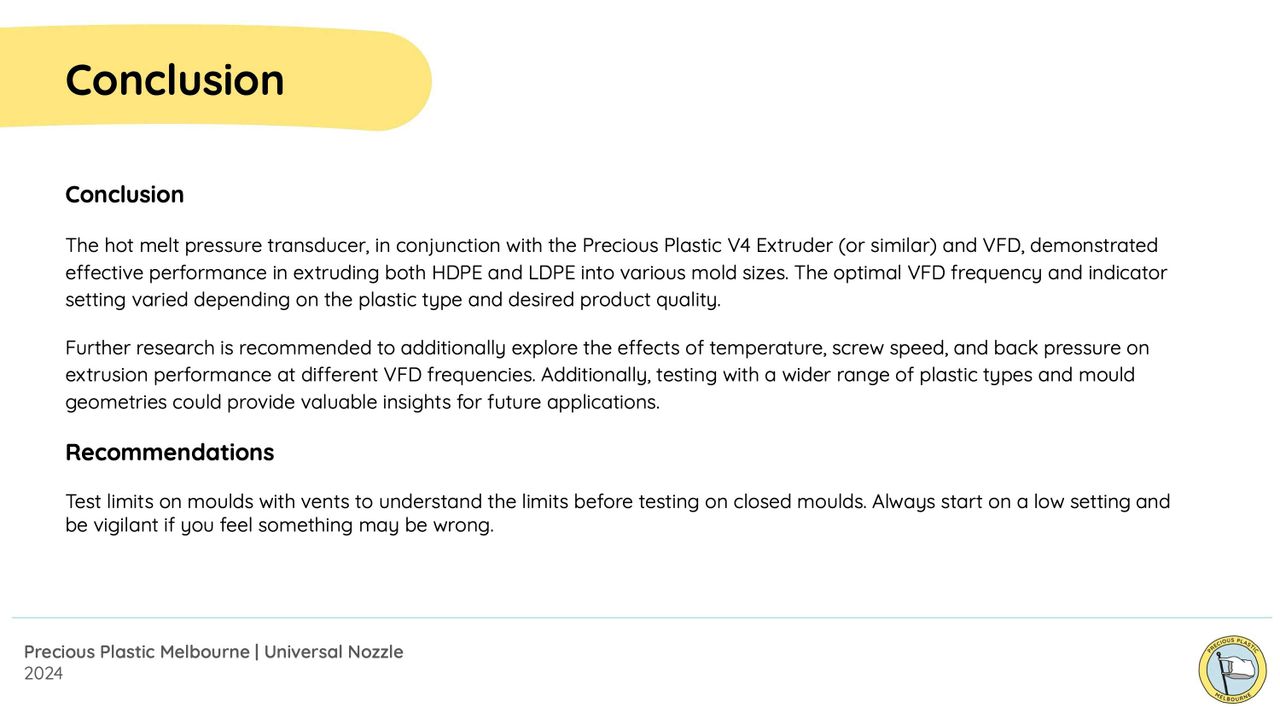Screen dimensions: 1280x720
Task: Click the word "vigilant" in last paragraph
Action: (125, 525)
